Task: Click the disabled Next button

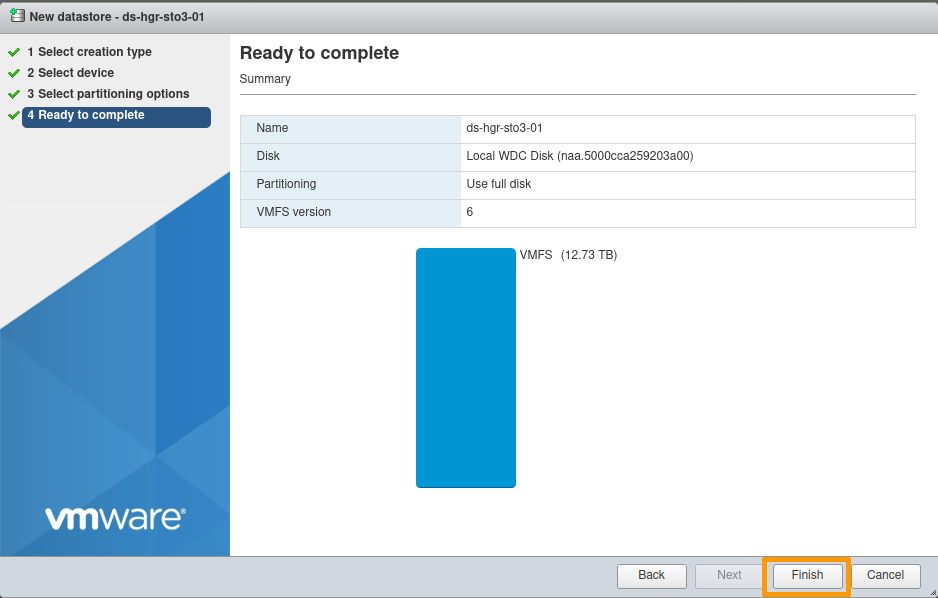Action: (729, 575)
